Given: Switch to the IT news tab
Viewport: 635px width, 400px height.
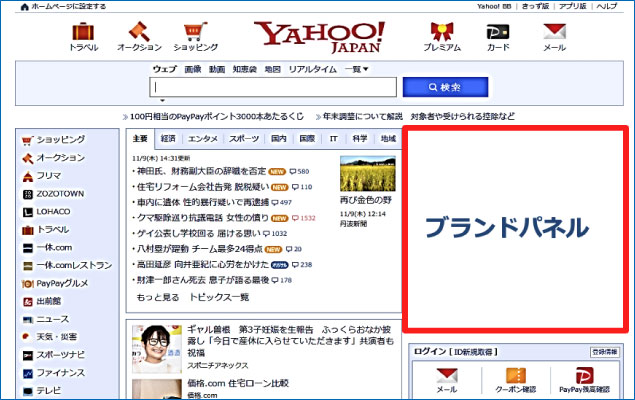Looking at the screenshot, I should [x=333, y=139].
